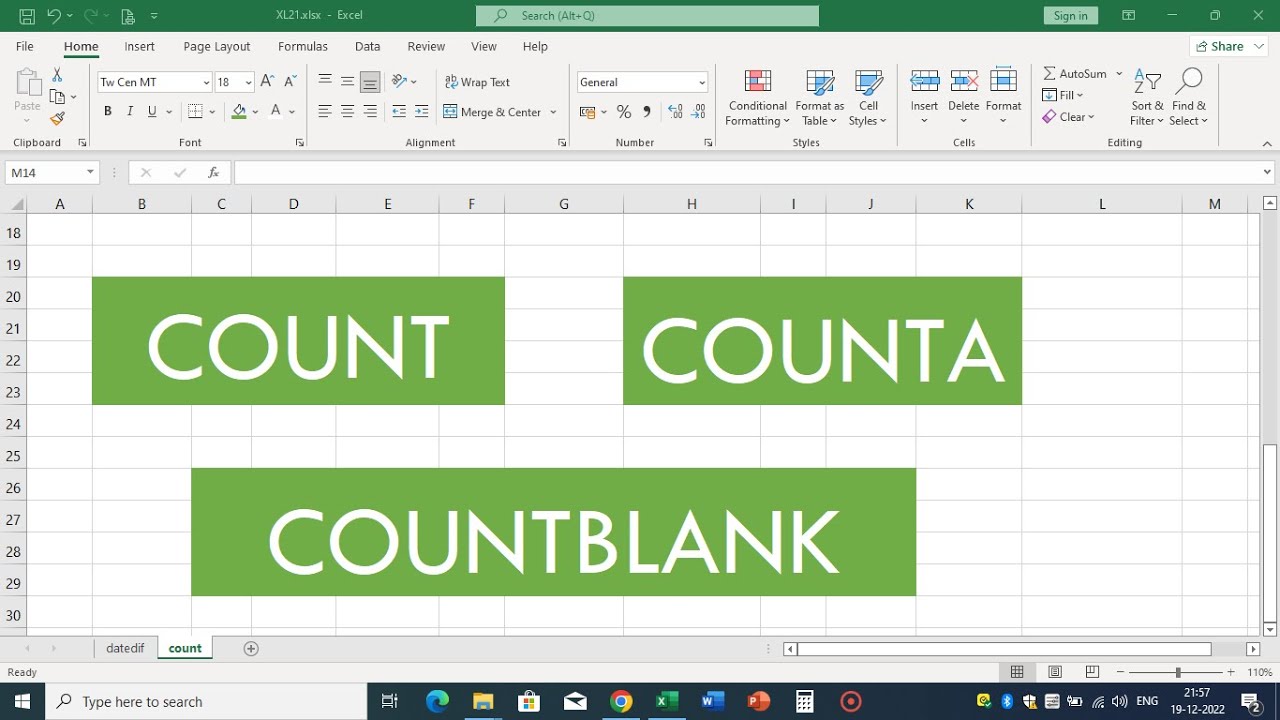Toggle bottom vertical alignment

370,81
